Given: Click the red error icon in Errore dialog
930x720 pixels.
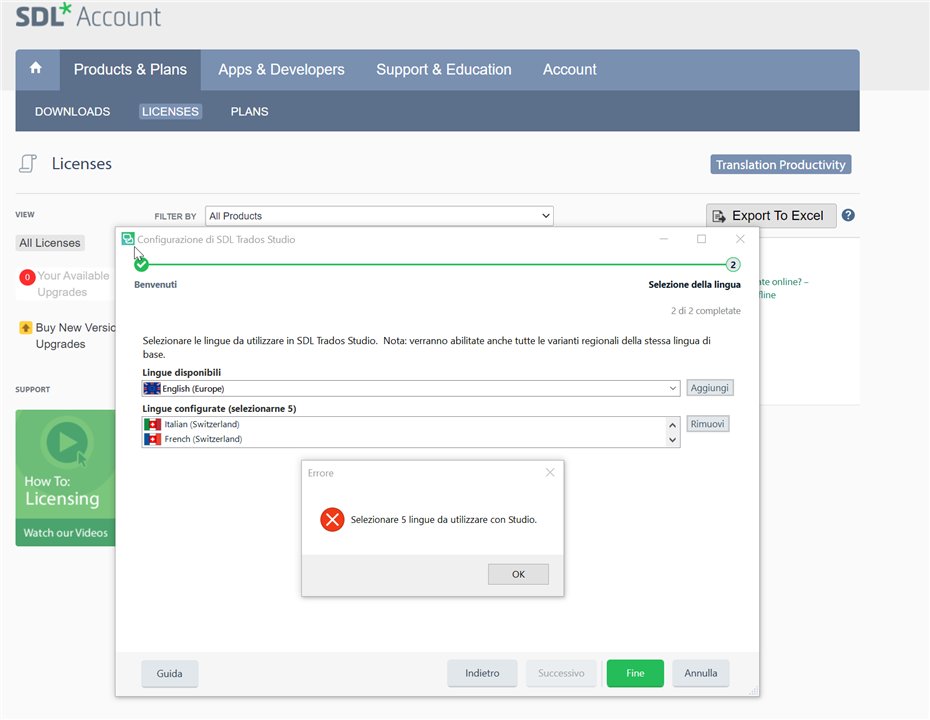Looking at the screenshot, I should (332, 520).
